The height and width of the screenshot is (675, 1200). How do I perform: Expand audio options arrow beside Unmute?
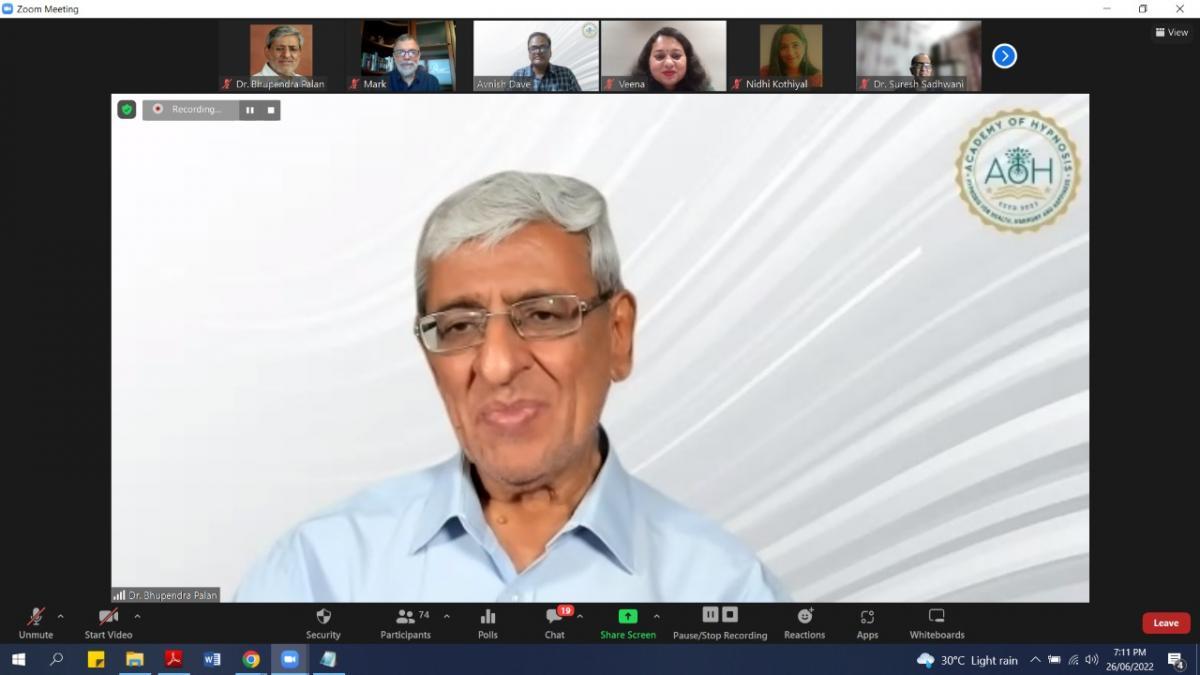coord(61,616)
